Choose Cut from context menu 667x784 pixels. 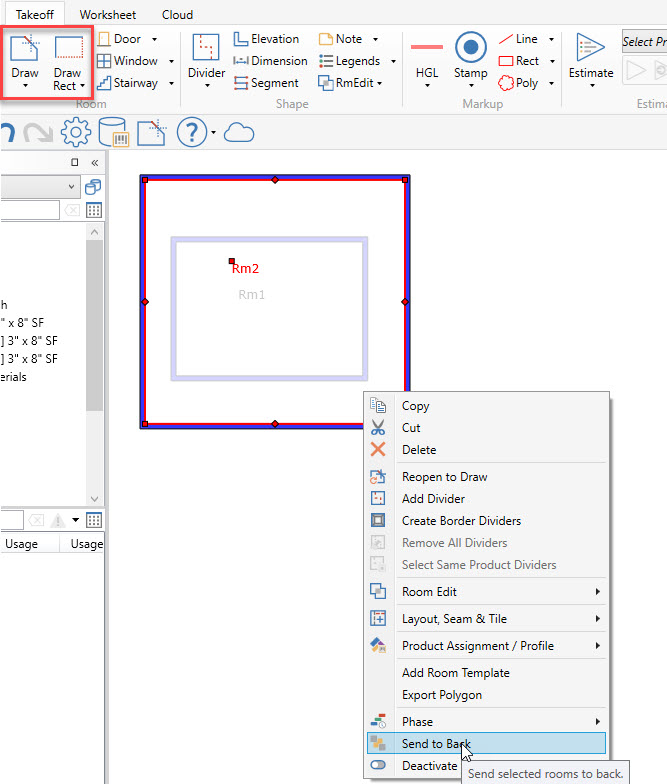[x=487, y=428]
